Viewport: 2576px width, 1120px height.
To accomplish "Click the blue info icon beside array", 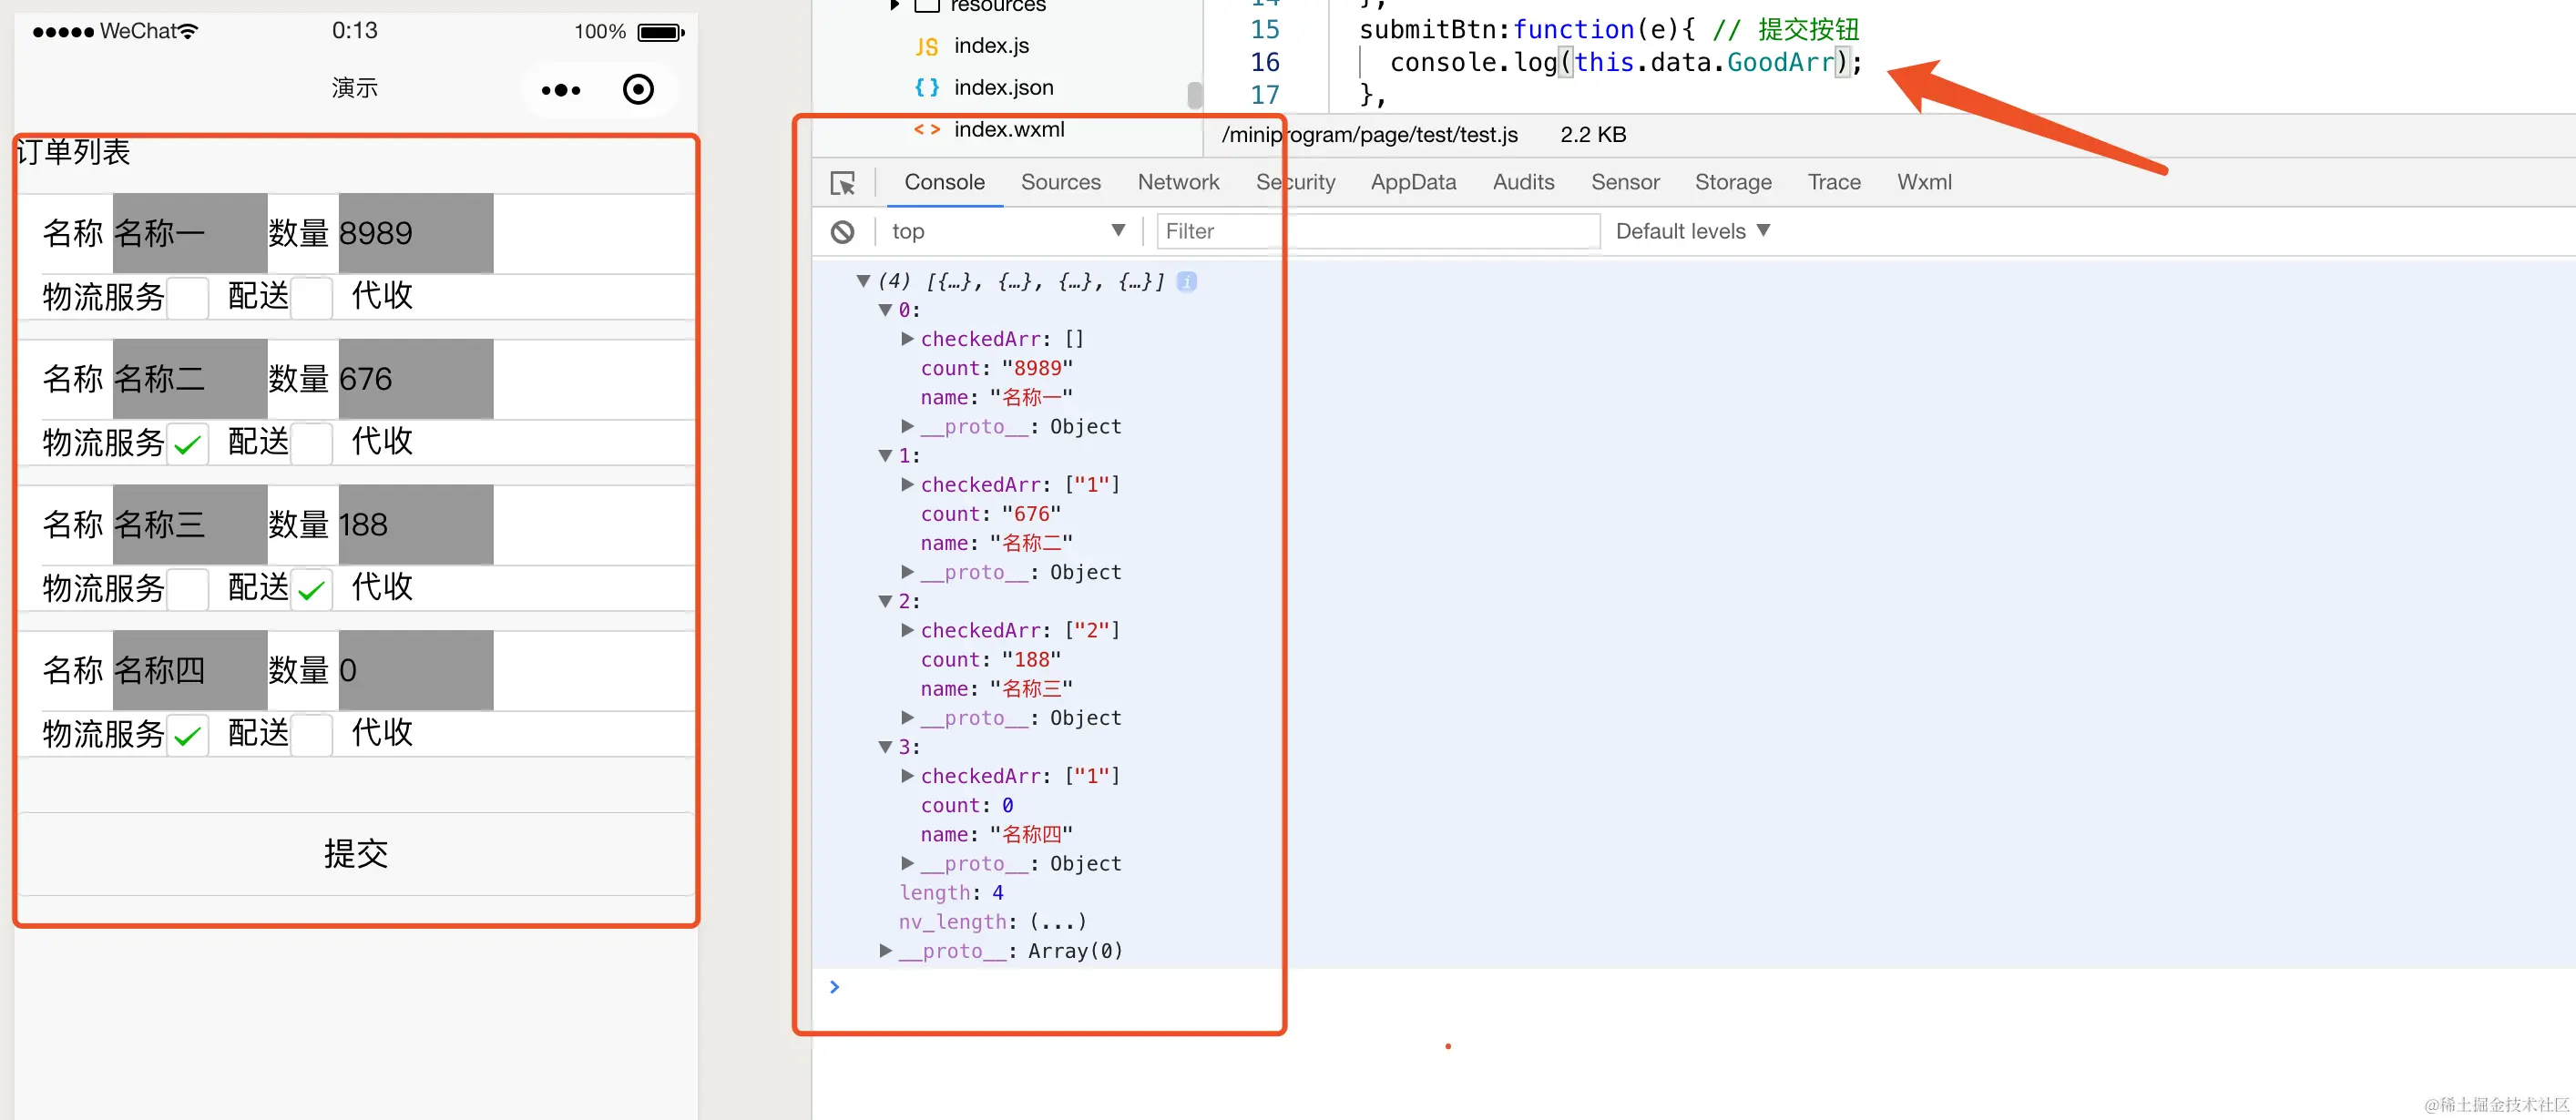I will point(1186,282).
